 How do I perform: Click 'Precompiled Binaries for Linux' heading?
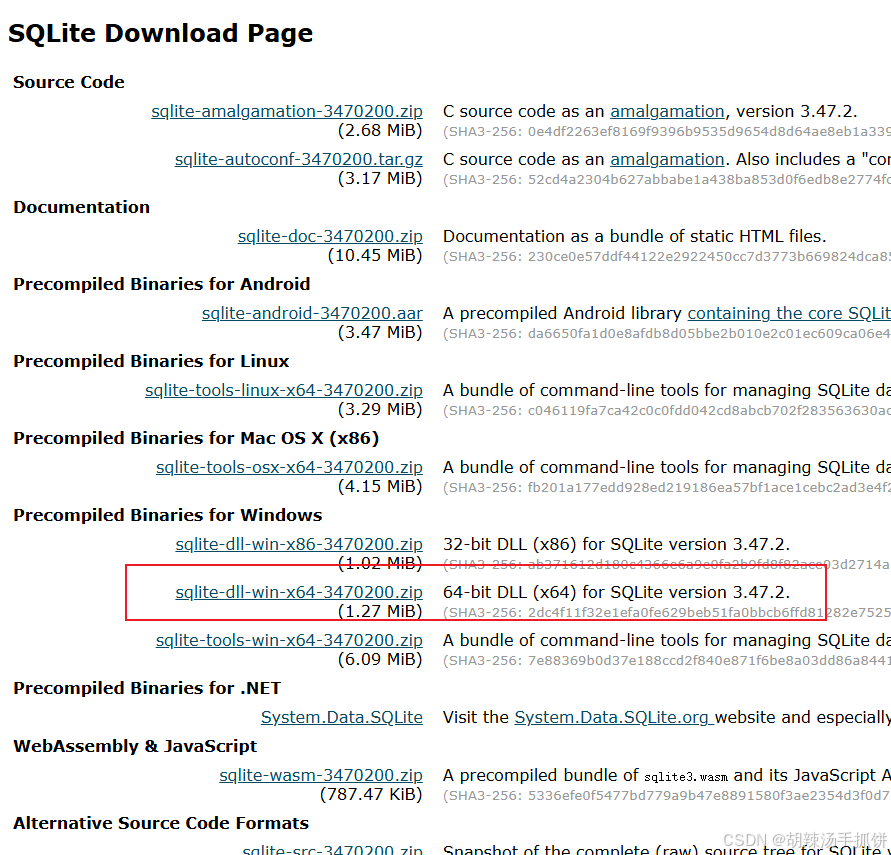coord(151,361)
